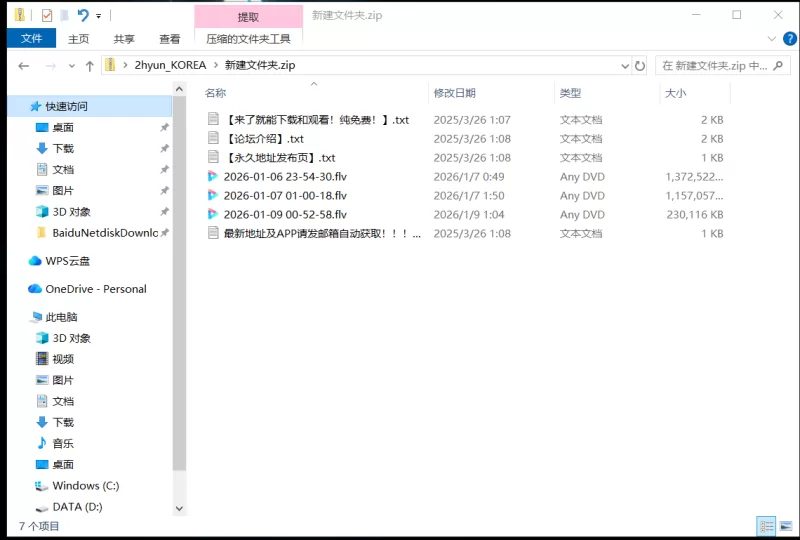The image size is (800, 540).
Task: Select the 【论坛介绍】.txt file
Action: (263, 139)
